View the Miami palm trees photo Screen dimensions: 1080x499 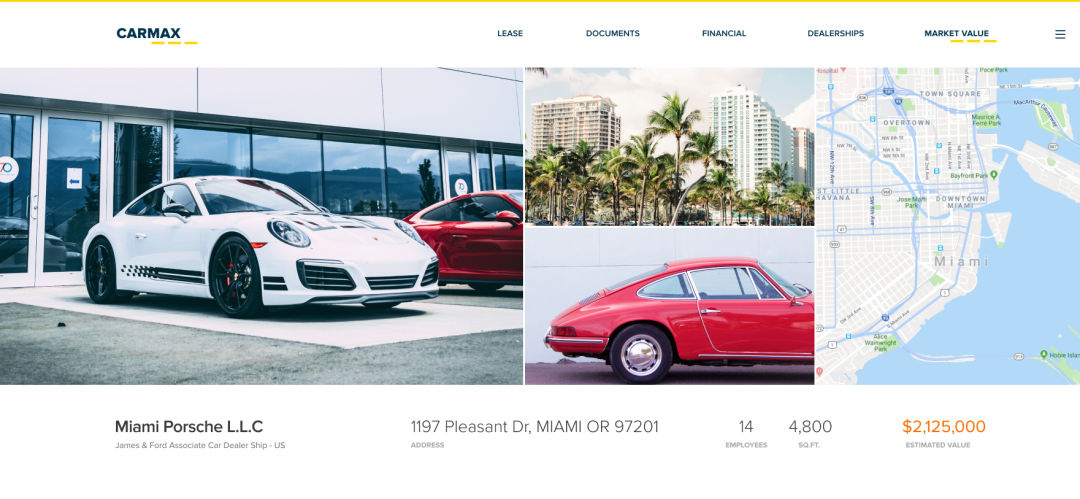click(669, 146)
